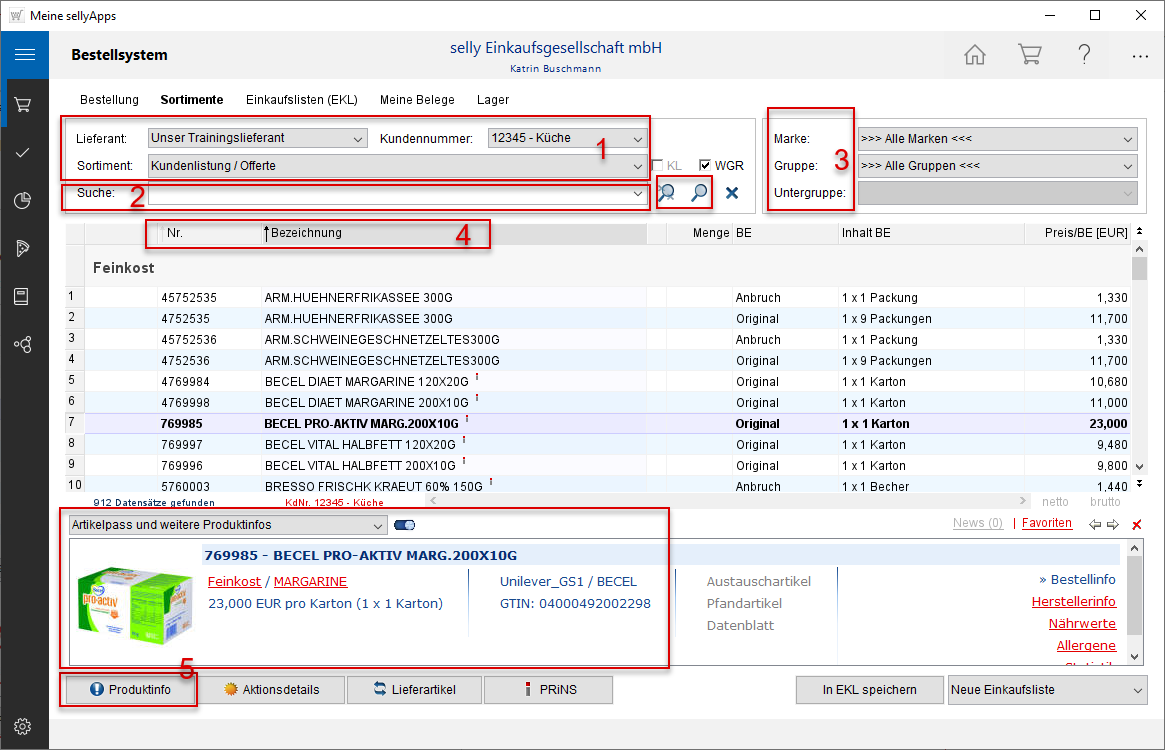Click the right magnifier search icon
This screenshot has height=750, width=1165.
tap(700, 193)
